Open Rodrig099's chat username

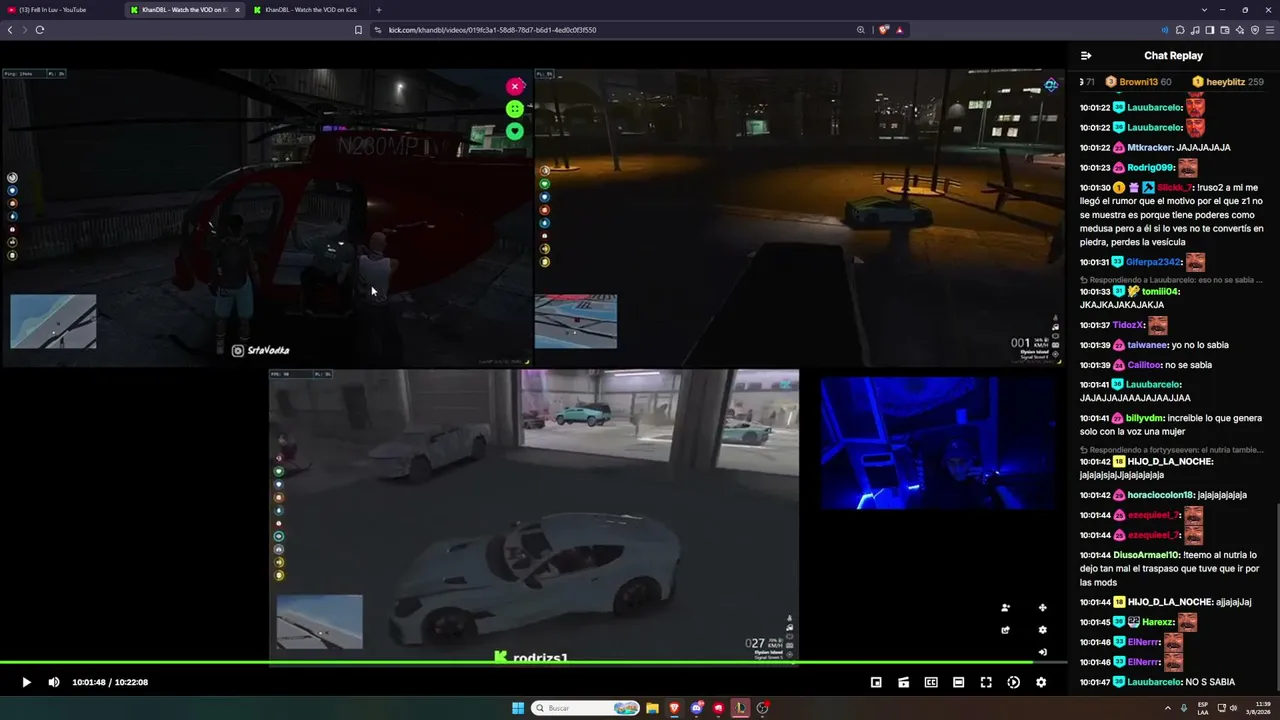pos(1151,168)
